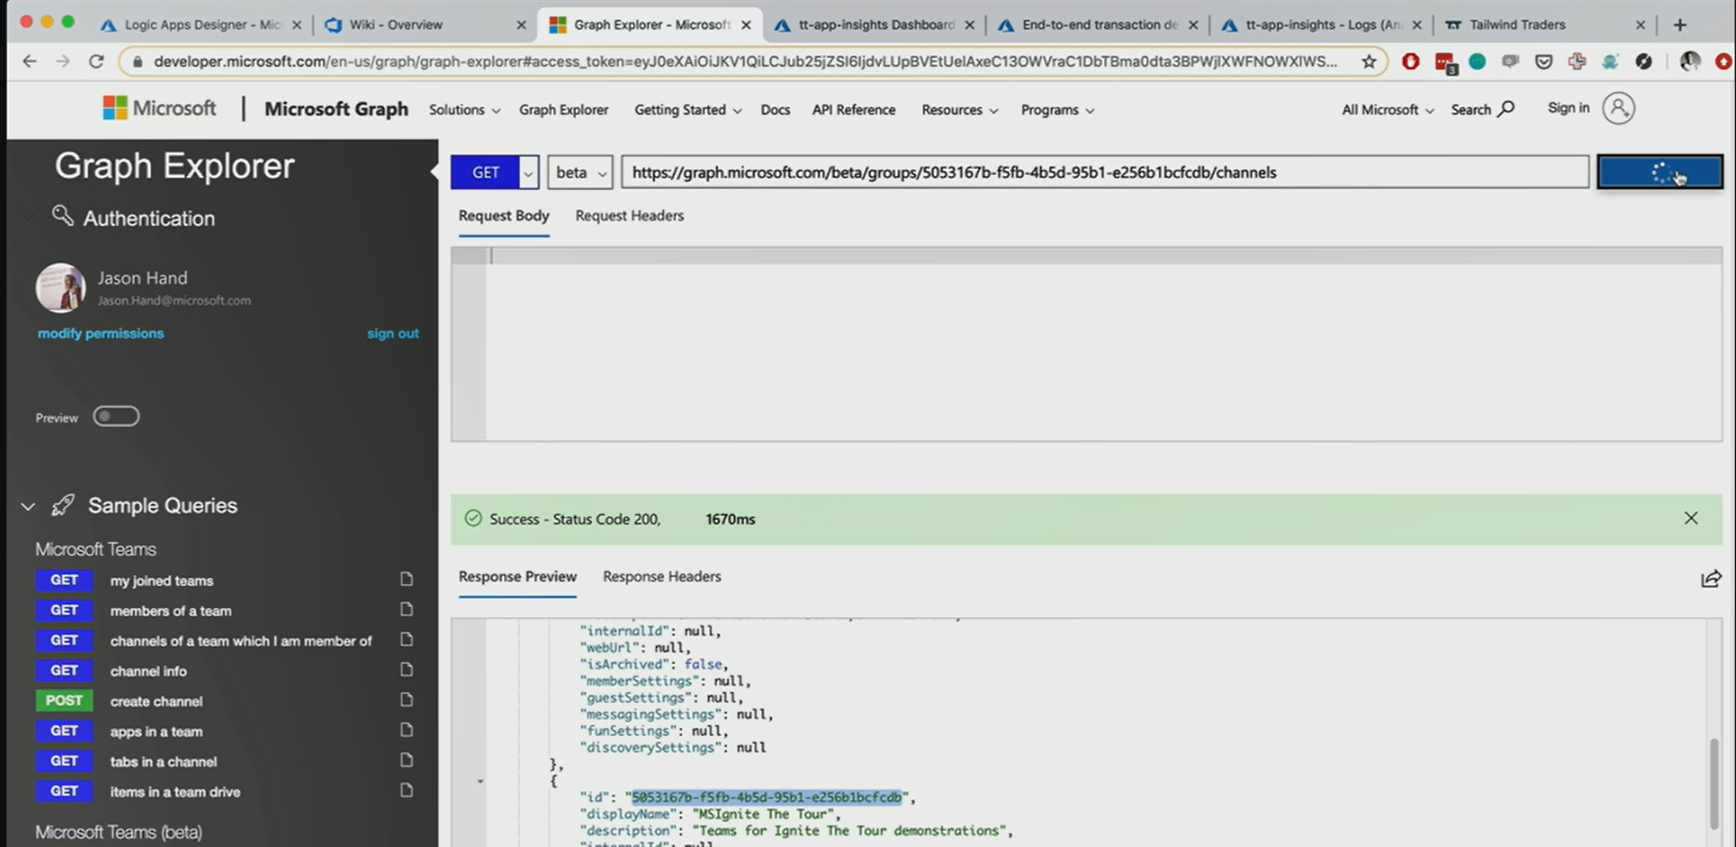Click the Sign in user avatar icon
This screenshot has width=1736, height=847.
1618,108
